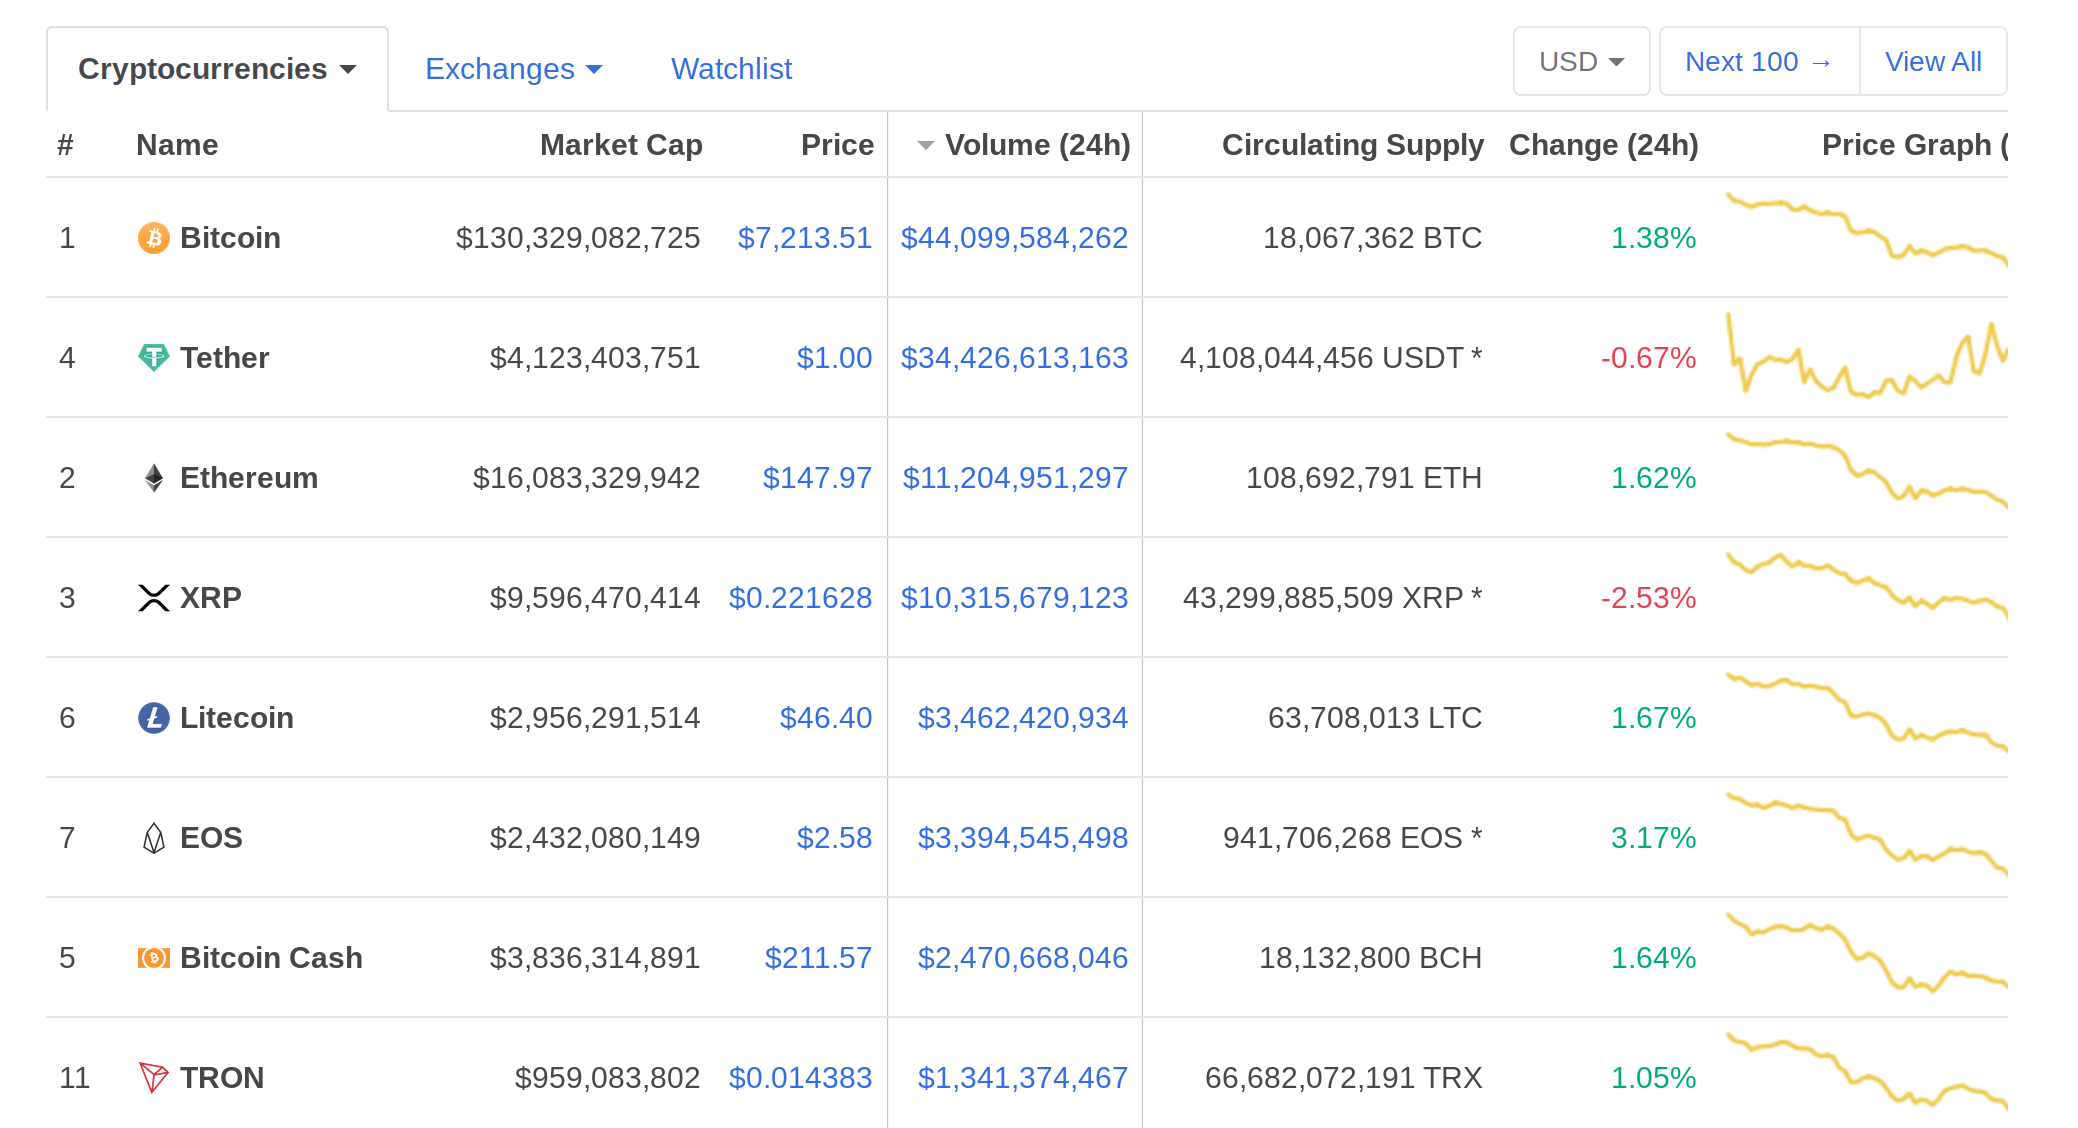Click EOS change 3.17%
This screenshot has height=1128, width=2078.
pos(1654,838)
